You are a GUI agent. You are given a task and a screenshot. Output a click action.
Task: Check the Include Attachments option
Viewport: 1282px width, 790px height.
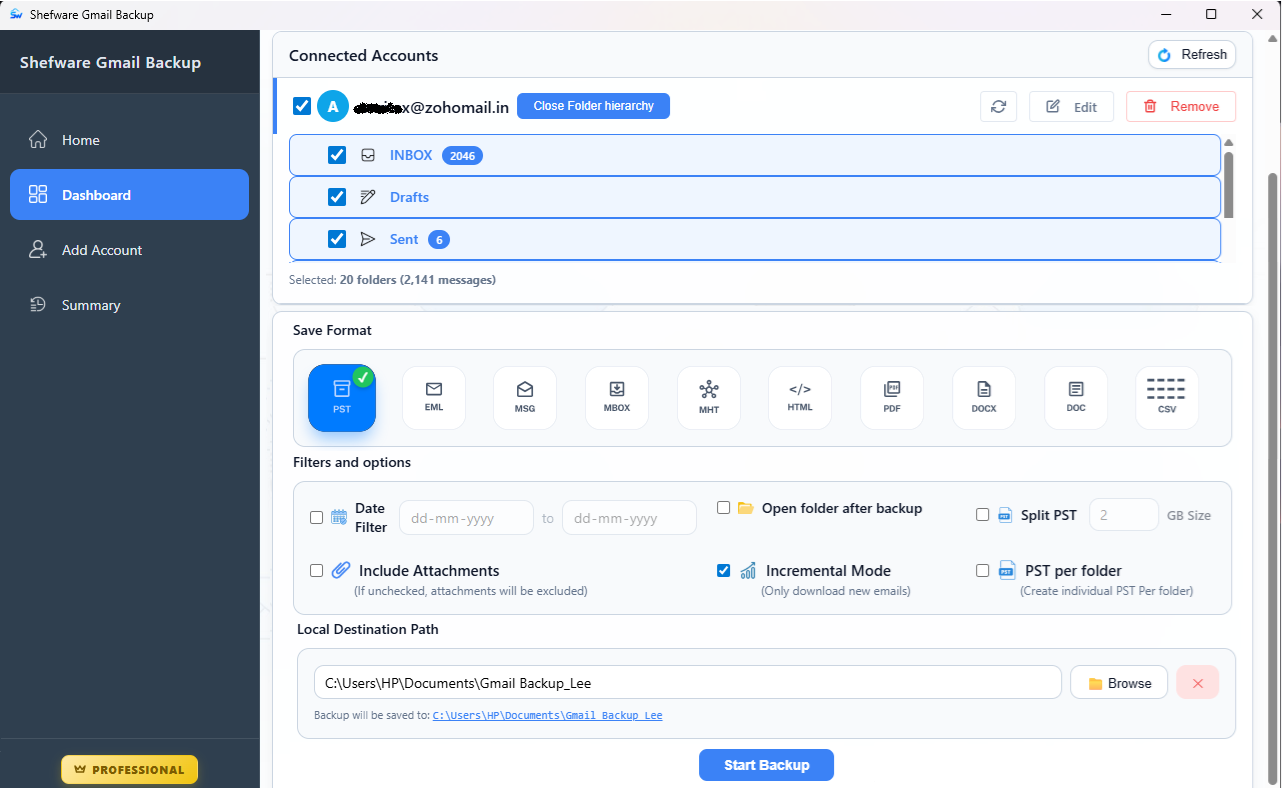[316, 570]
